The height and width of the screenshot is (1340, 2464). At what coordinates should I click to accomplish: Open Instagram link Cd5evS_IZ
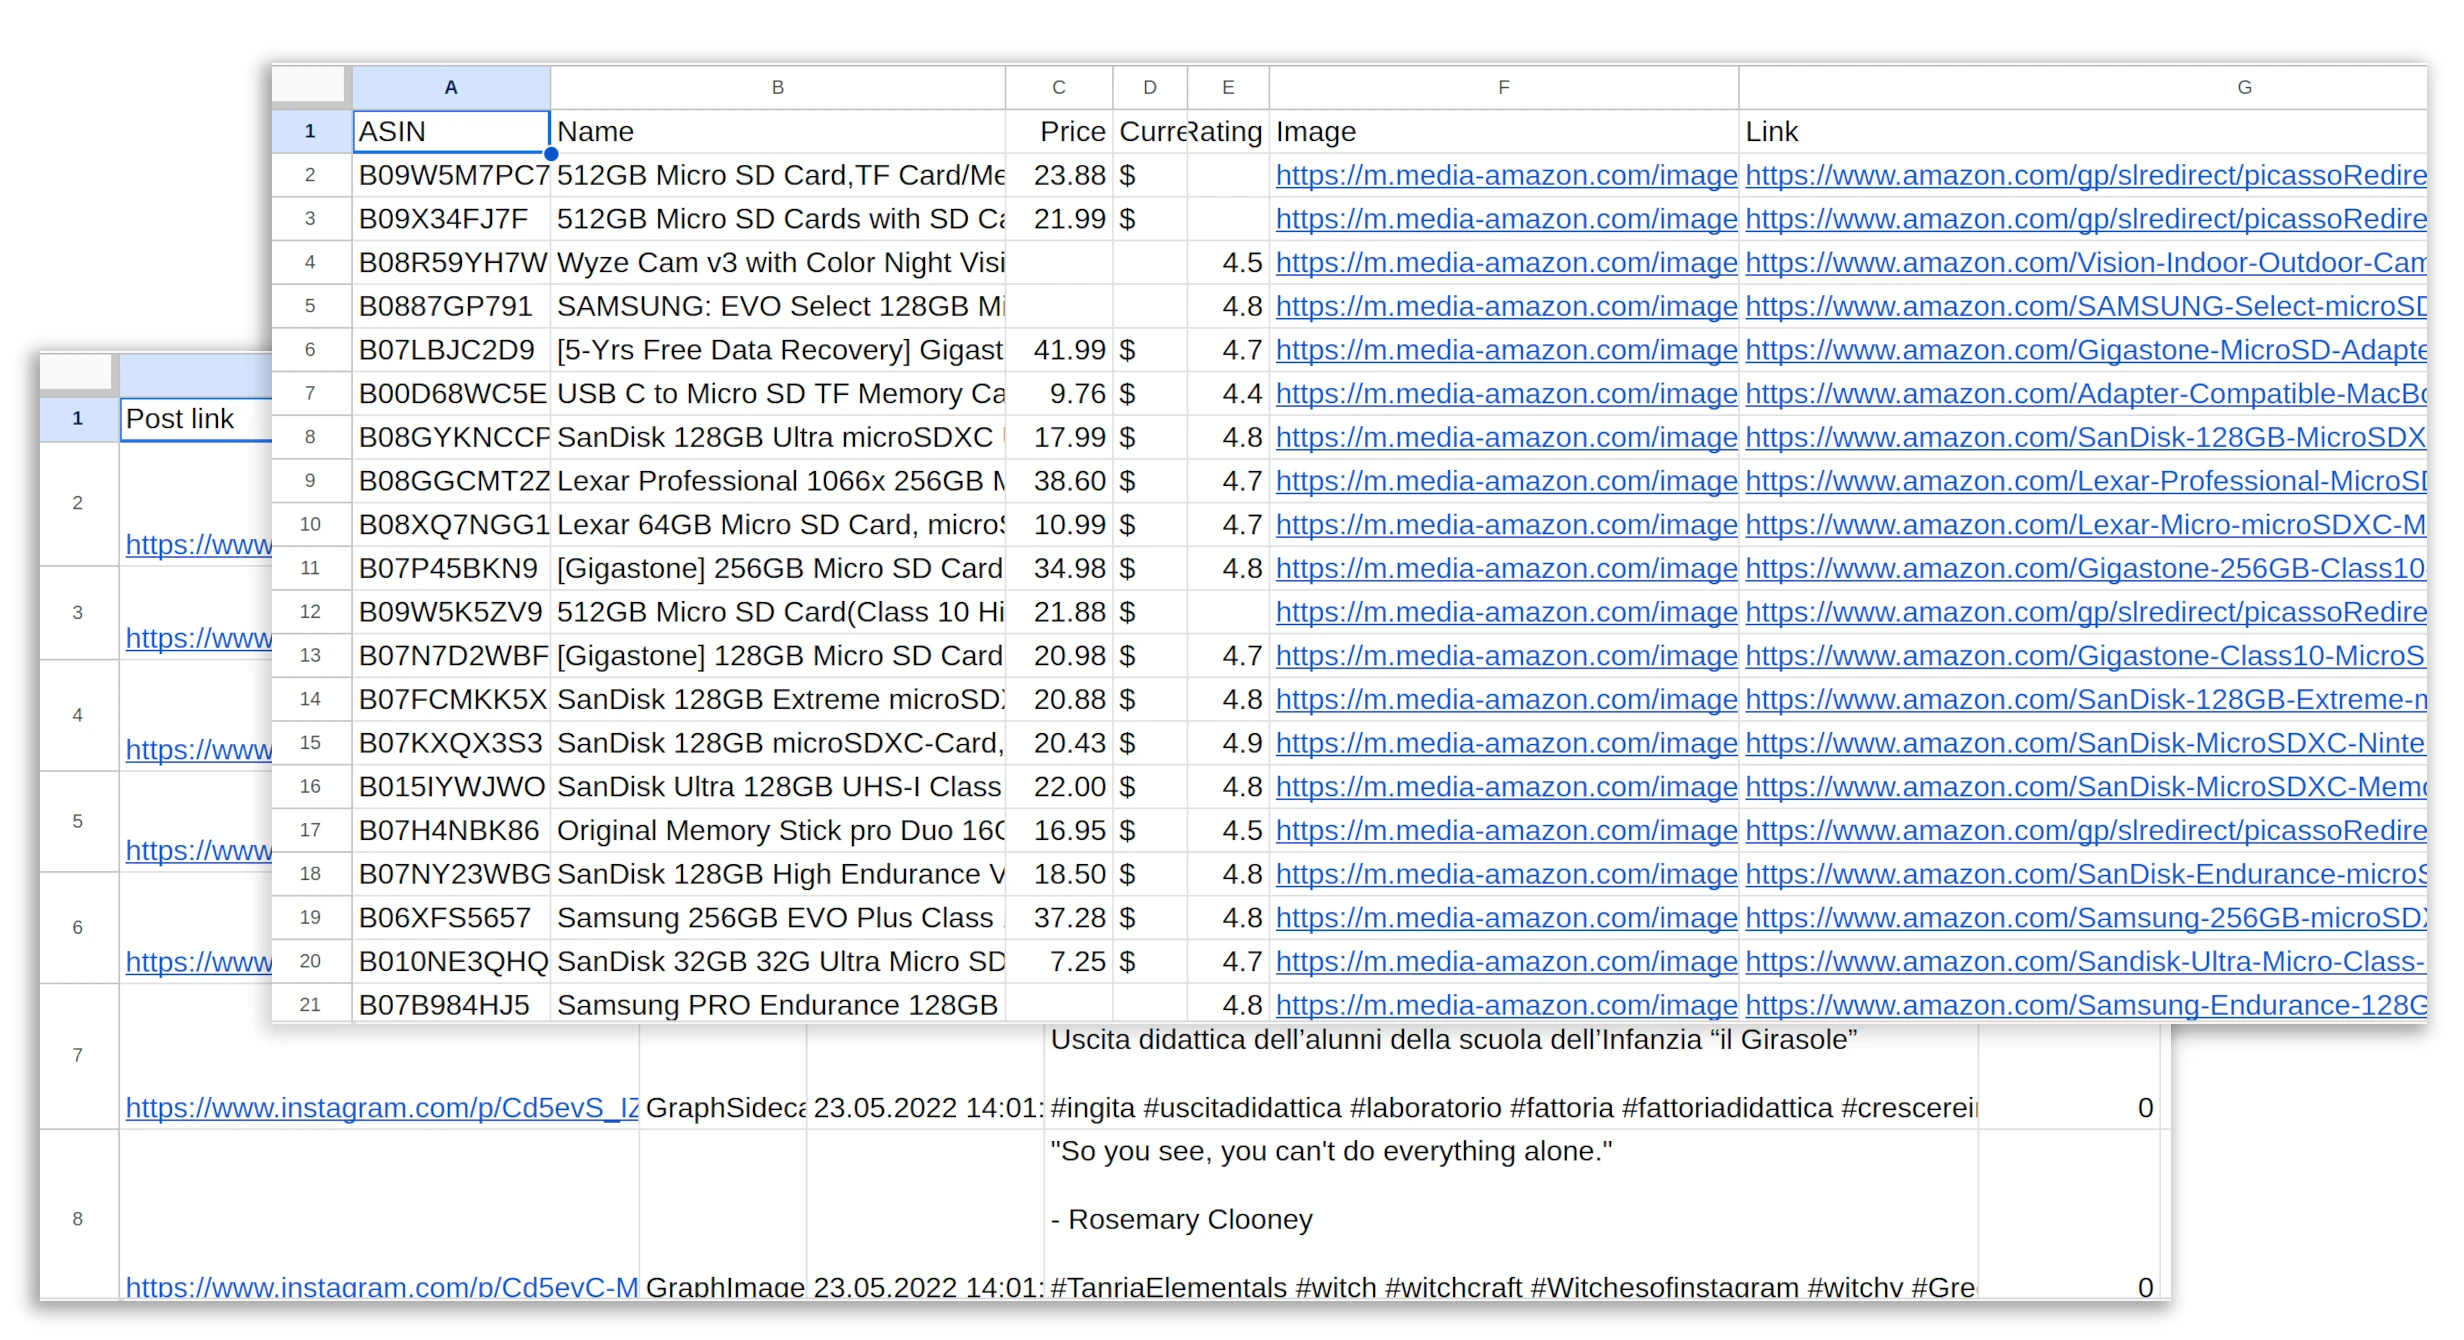click(381, 1108)
